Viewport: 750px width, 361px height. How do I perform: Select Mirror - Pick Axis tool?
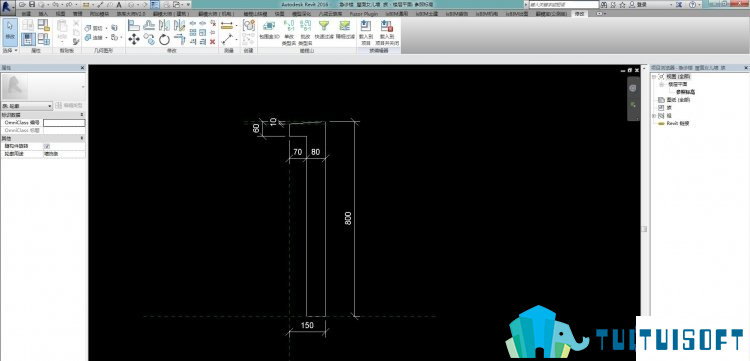pos(165,25)
